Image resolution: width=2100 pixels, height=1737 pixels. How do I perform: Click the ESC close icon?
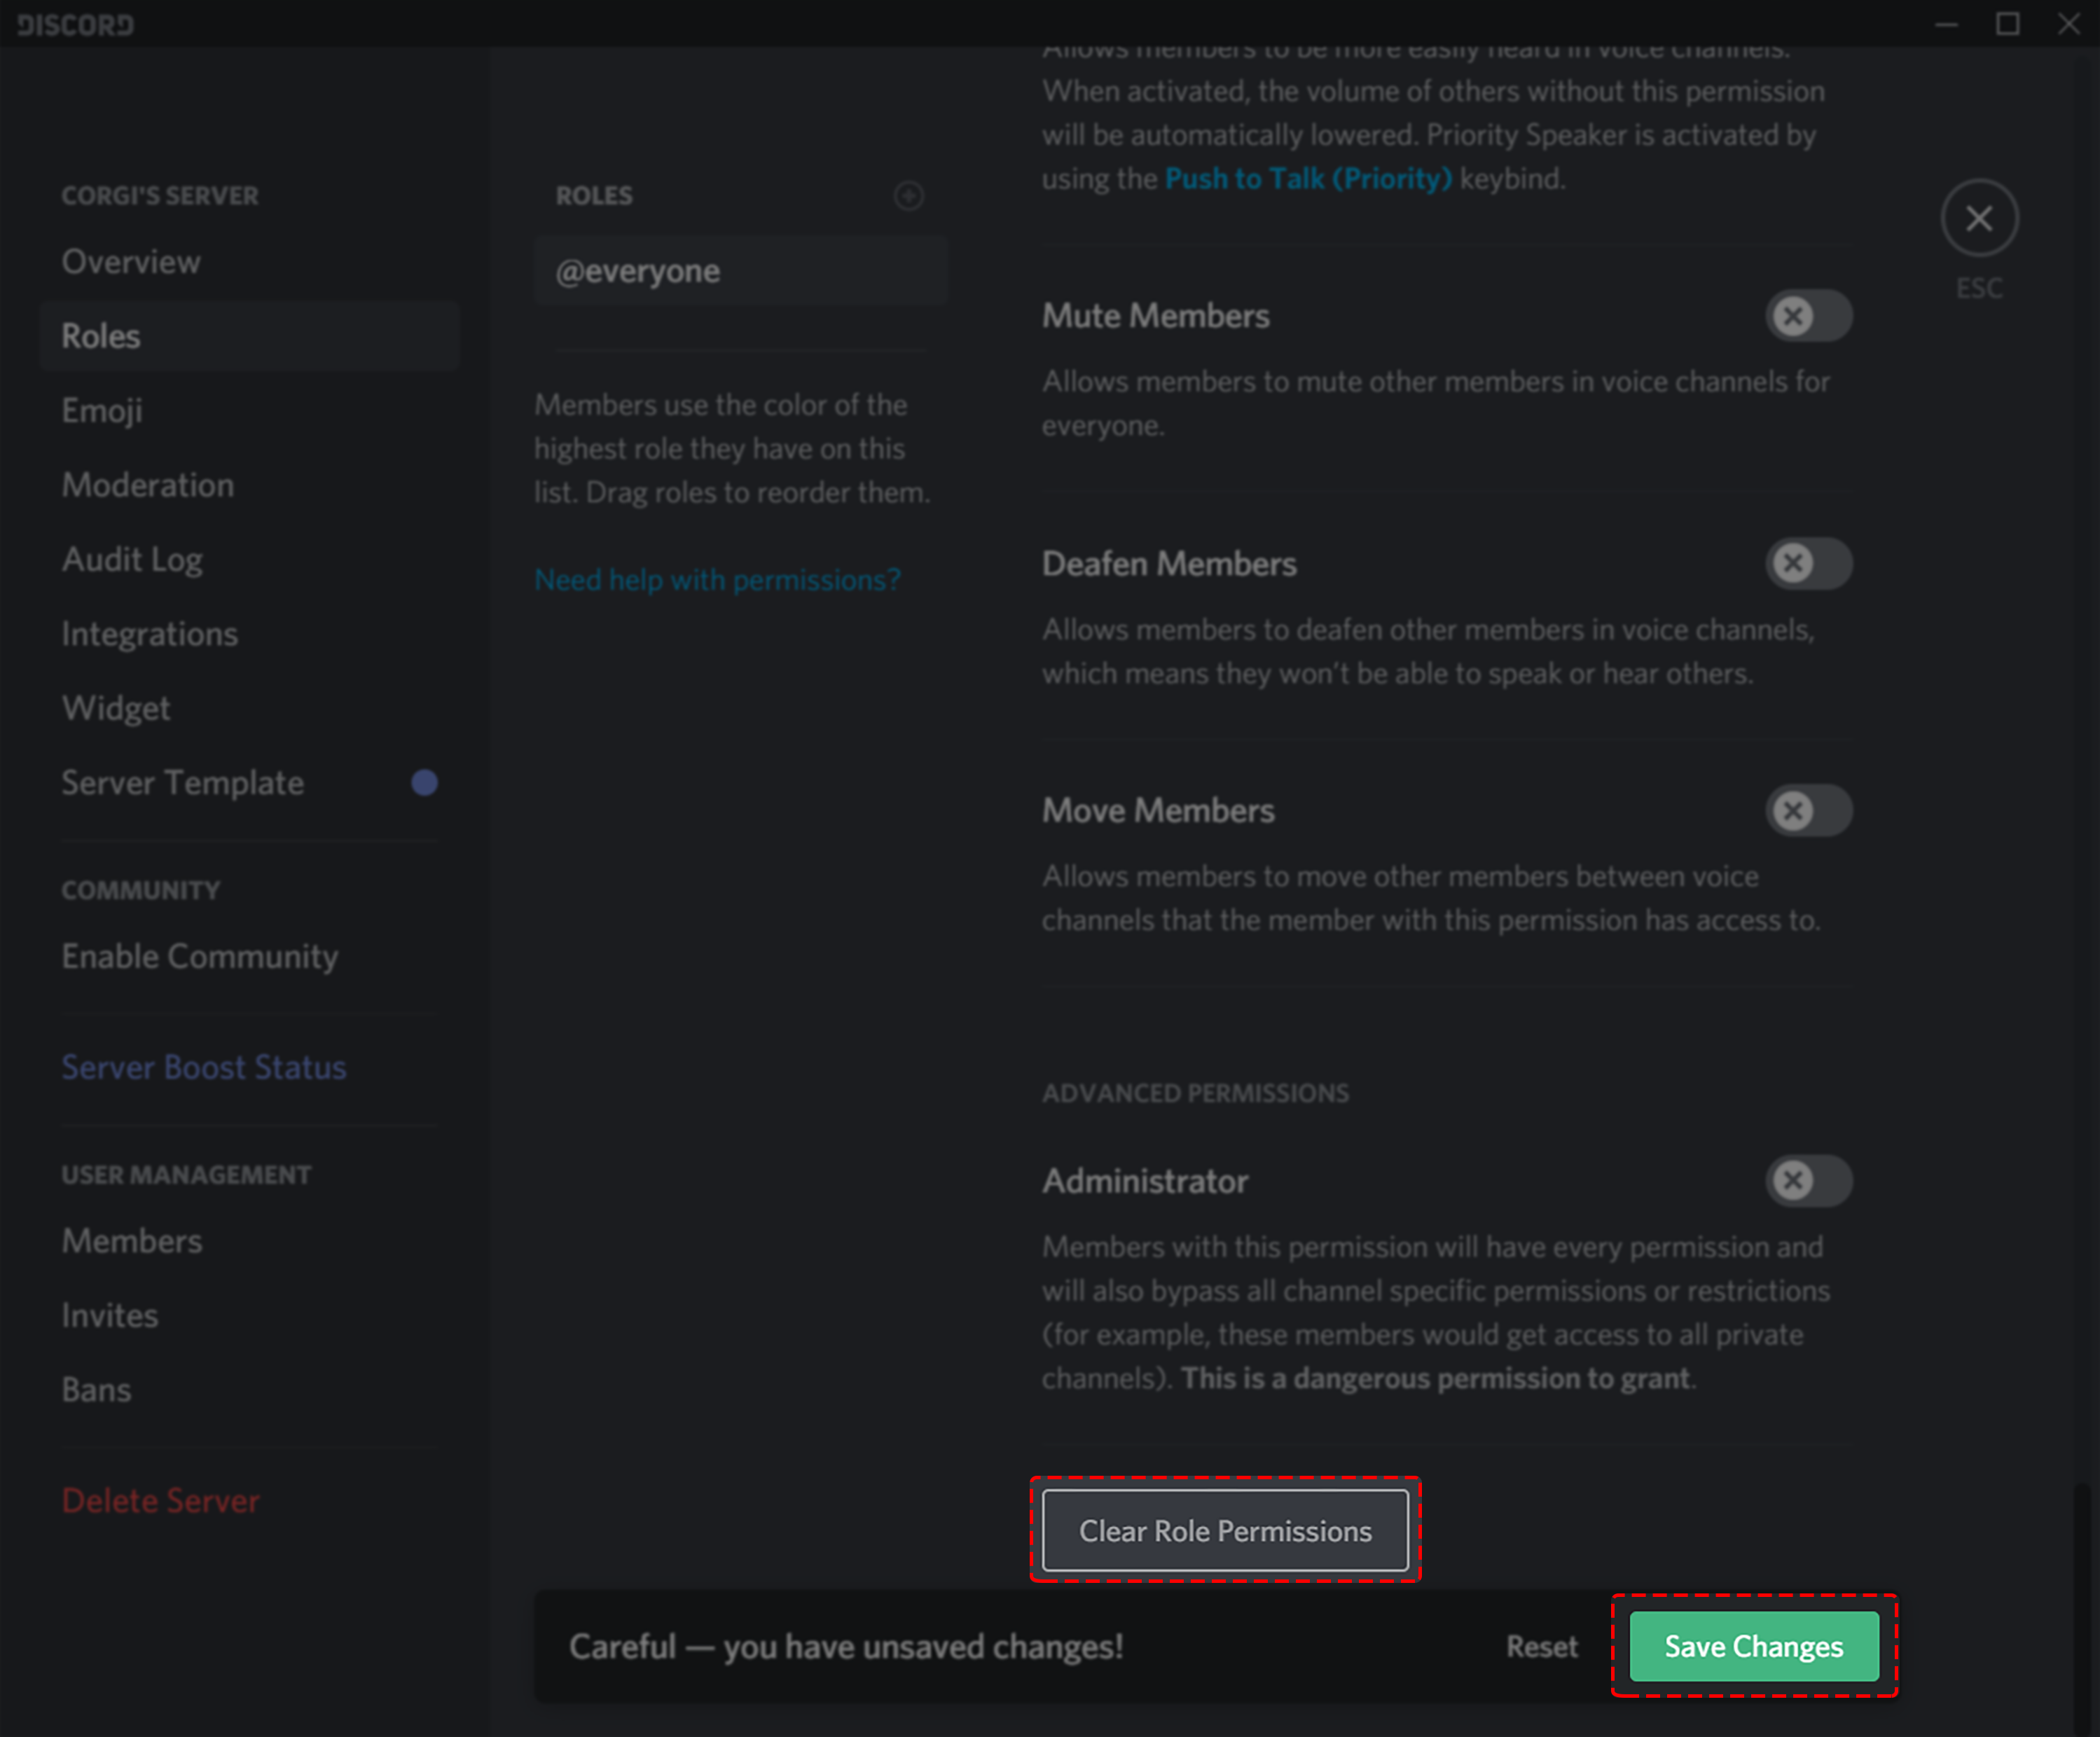1978,216
